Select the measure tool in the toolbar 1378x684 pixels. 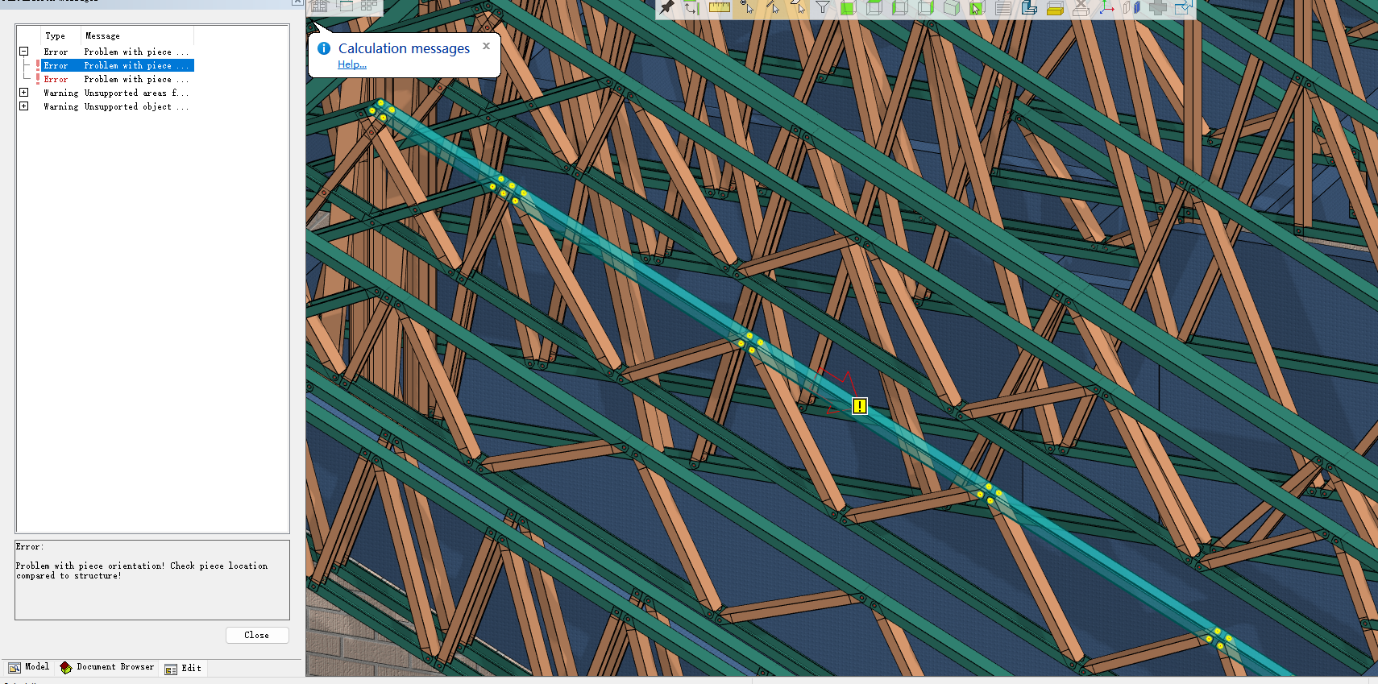coord(718,8)
